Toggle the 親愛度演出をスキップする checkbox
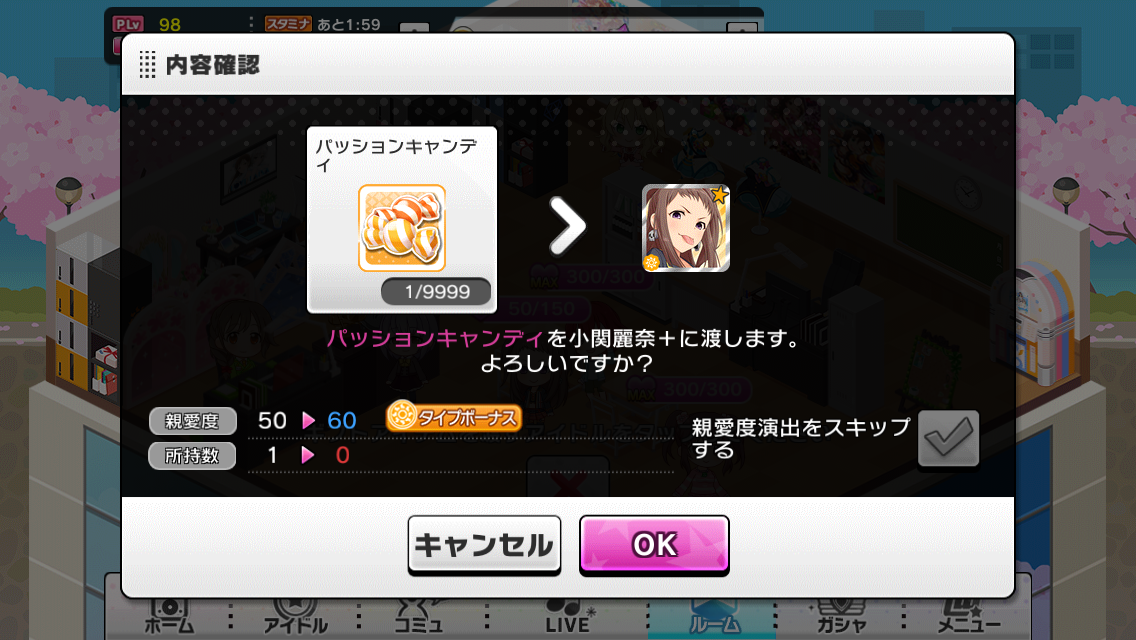 (948, 438)
